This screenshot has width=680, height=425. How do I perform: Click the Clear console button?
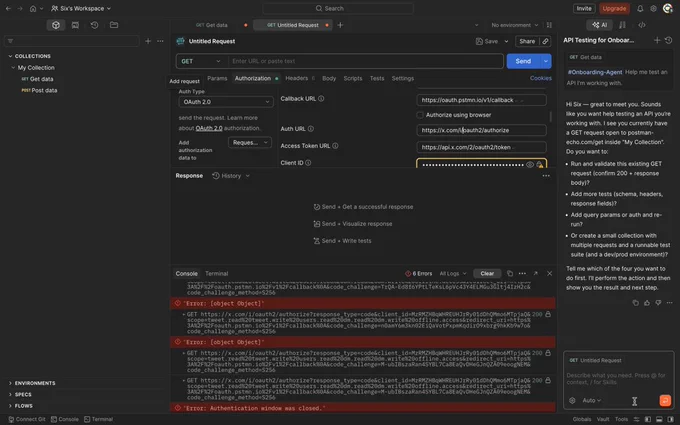pos(487,274)
